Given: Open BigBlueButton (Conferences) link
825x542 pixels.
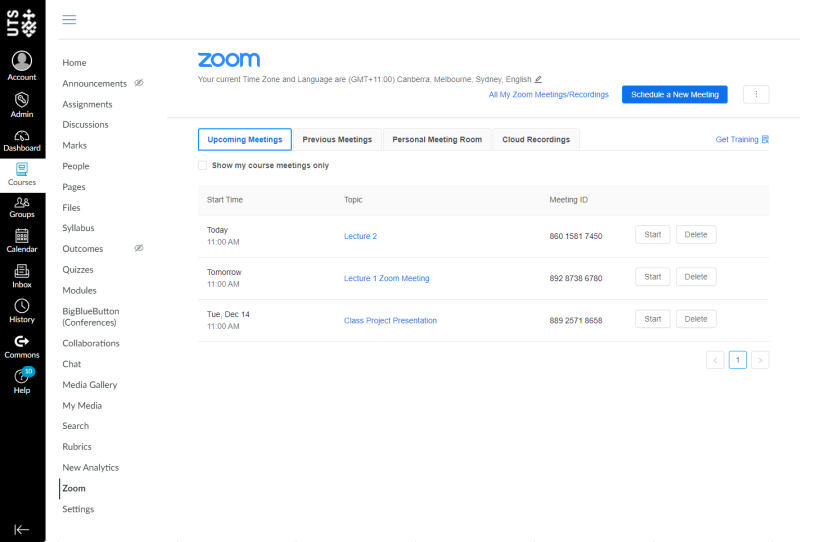Looking at the screenshot, I should click(90, 317).
